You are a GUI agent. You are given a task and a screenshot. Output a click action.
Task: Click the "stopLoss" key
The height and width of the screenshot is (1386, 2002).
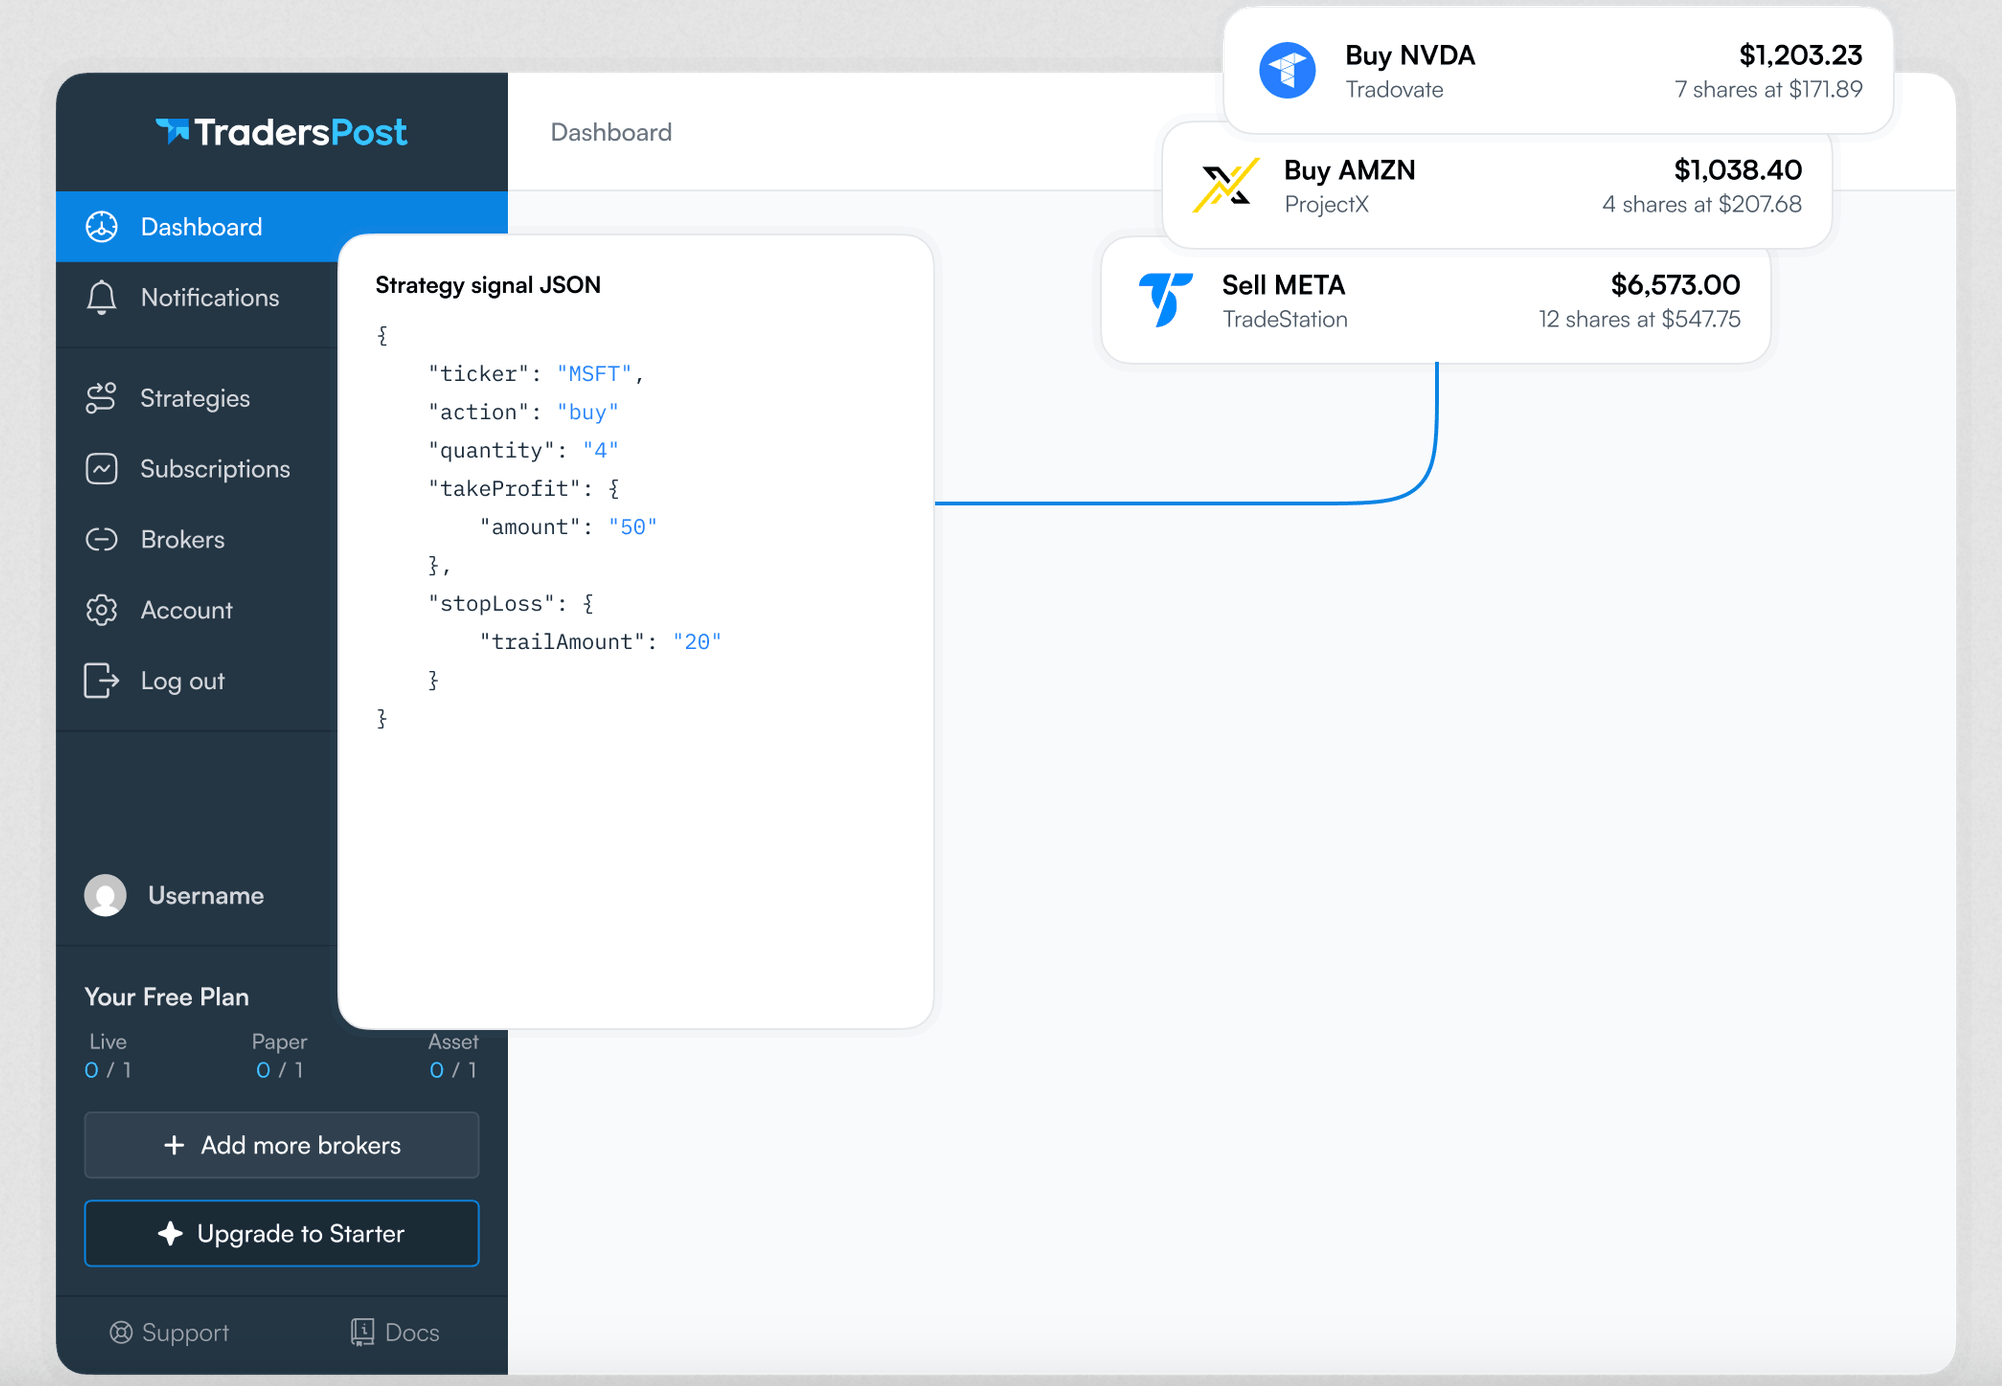(x=491, y=604)
